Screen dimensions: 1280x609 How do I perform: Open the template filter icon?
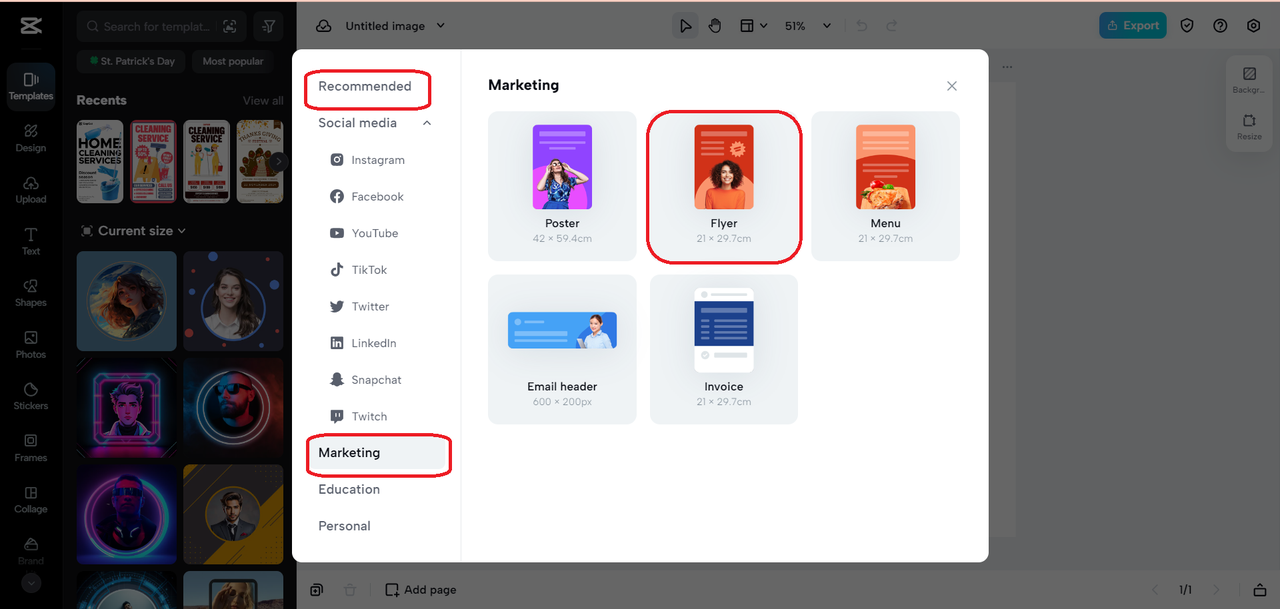(x=267, y=27)
